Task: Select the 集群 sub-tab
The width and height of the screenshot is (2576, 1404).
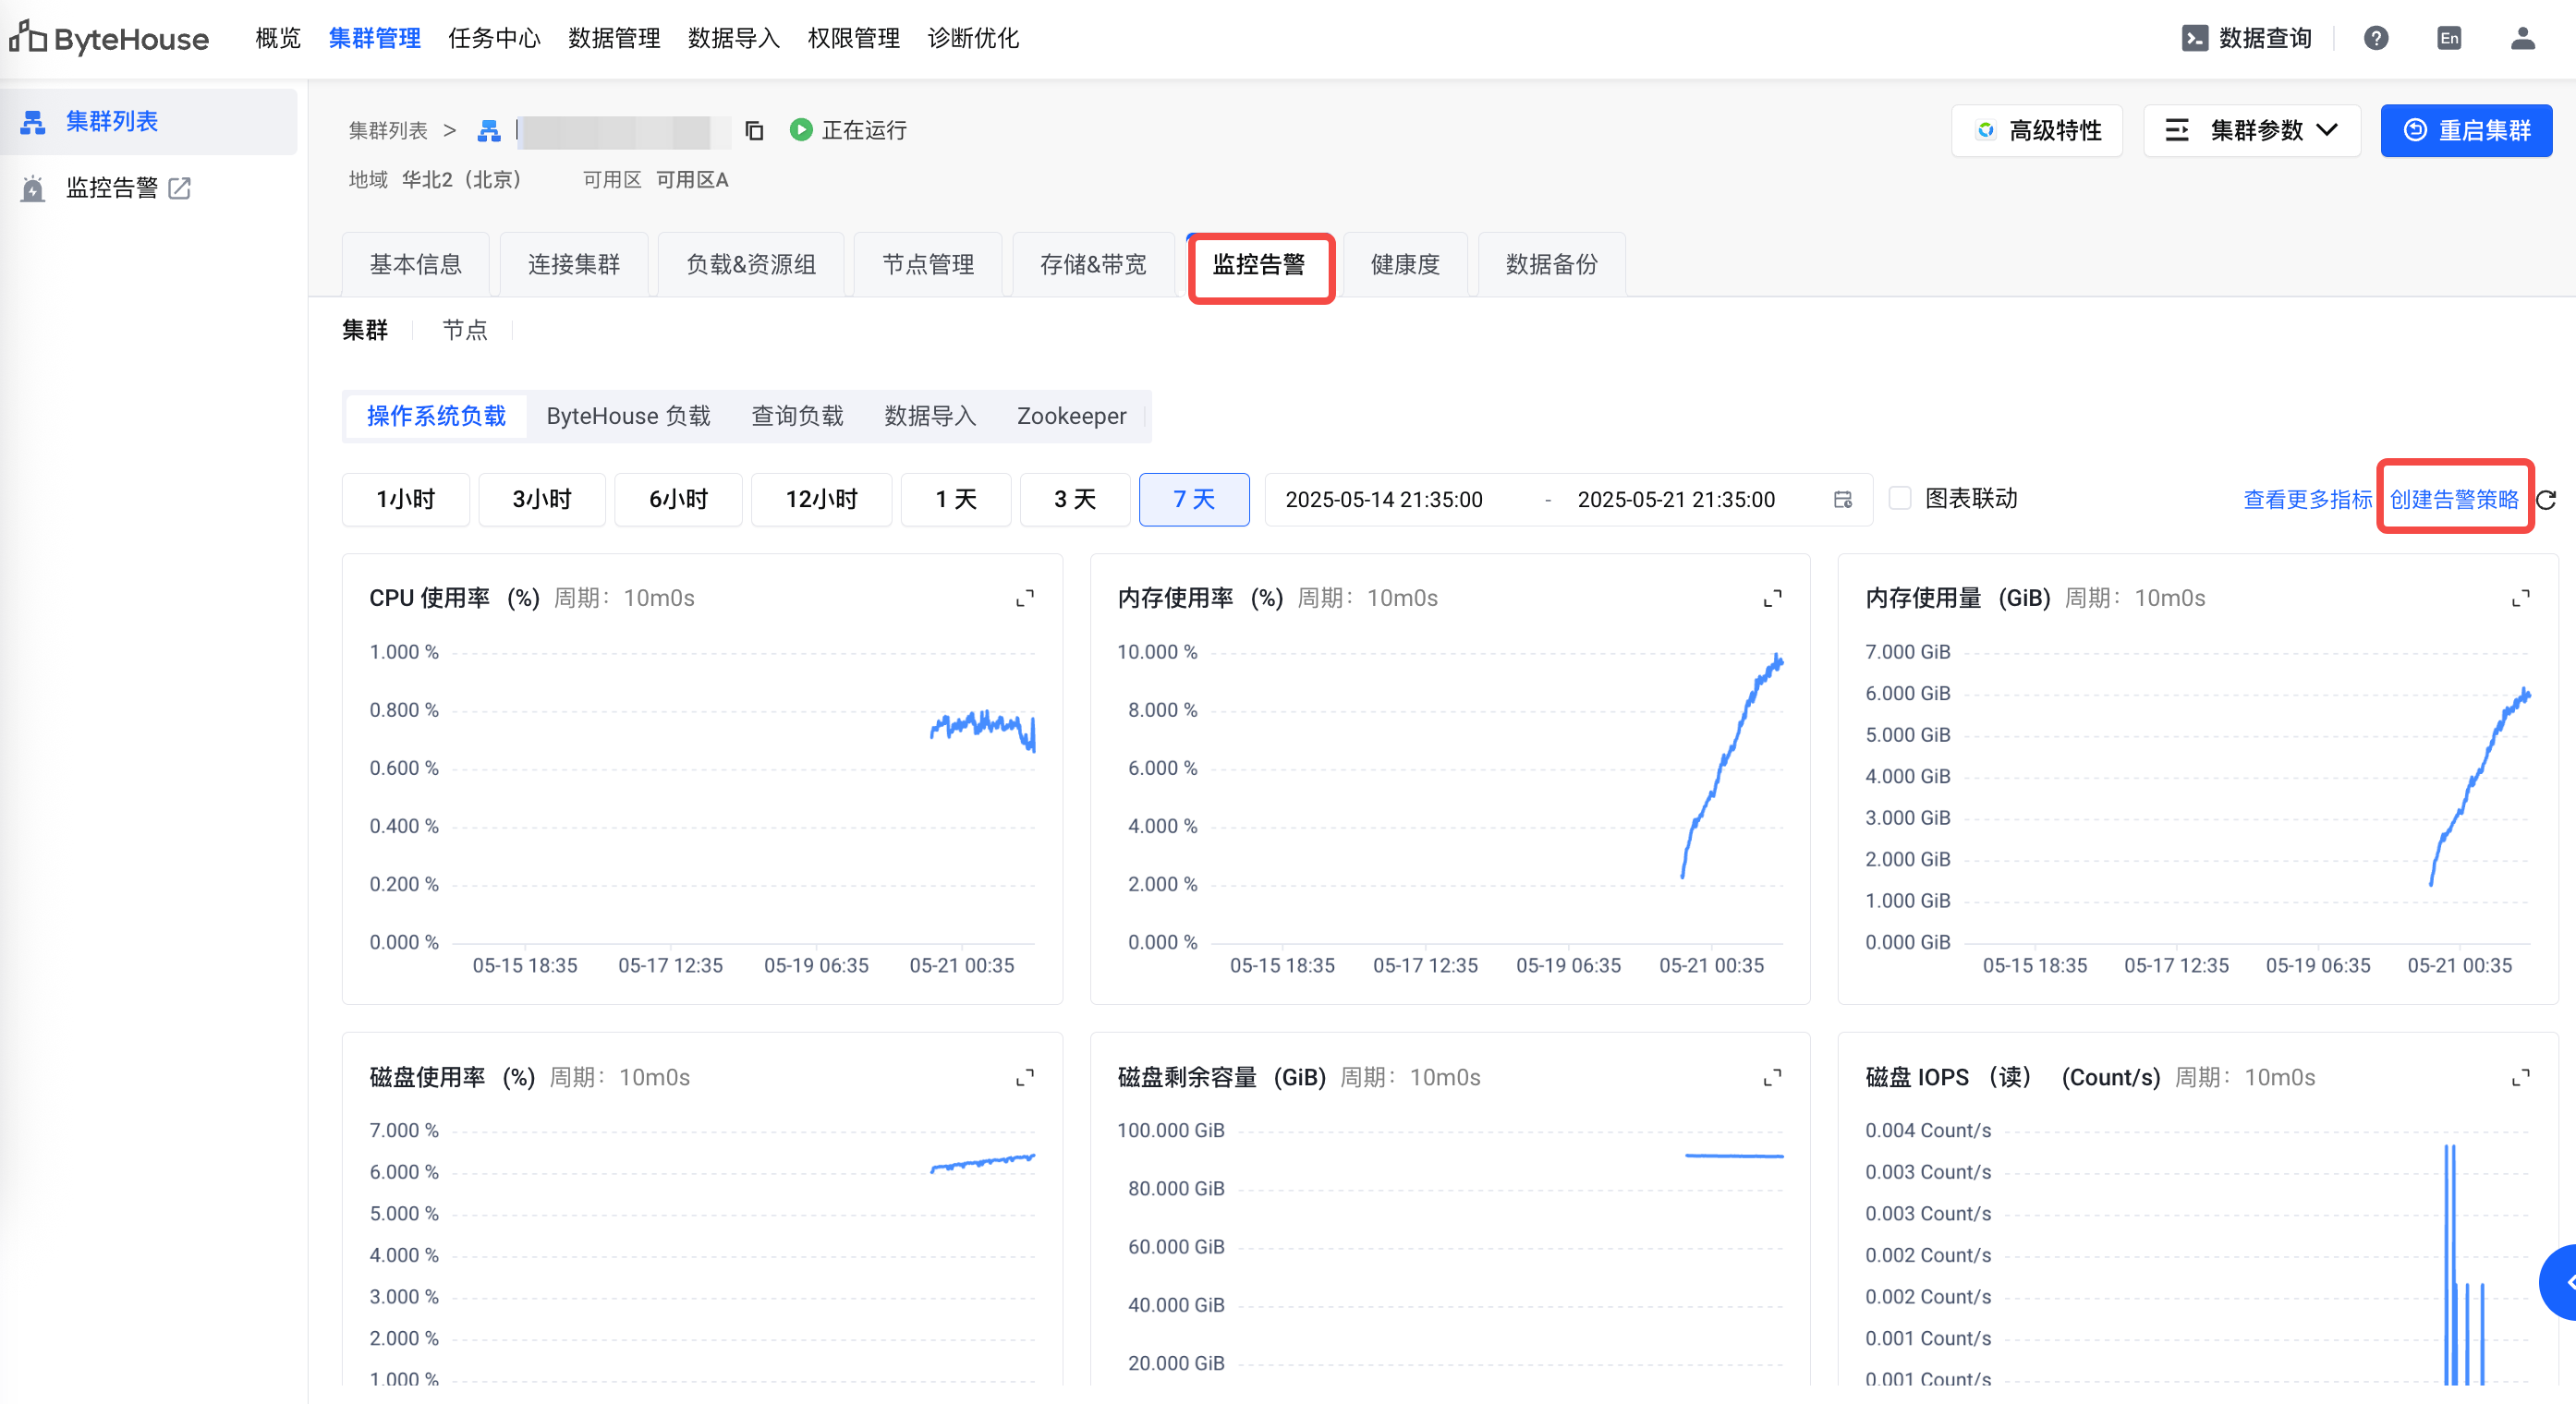Action: click(x=365, y=330)
